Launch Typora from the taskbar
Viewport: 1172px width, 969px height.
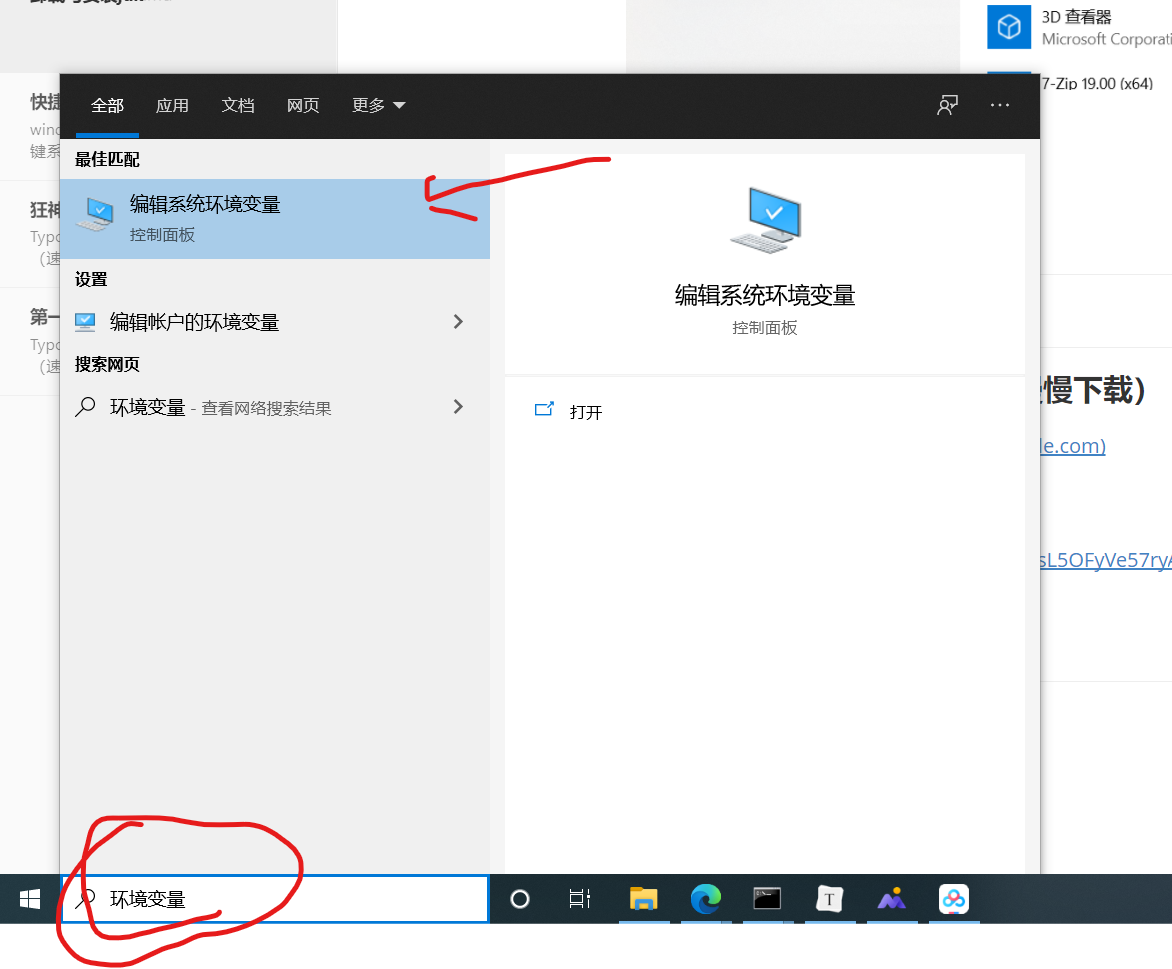point(830,899)
